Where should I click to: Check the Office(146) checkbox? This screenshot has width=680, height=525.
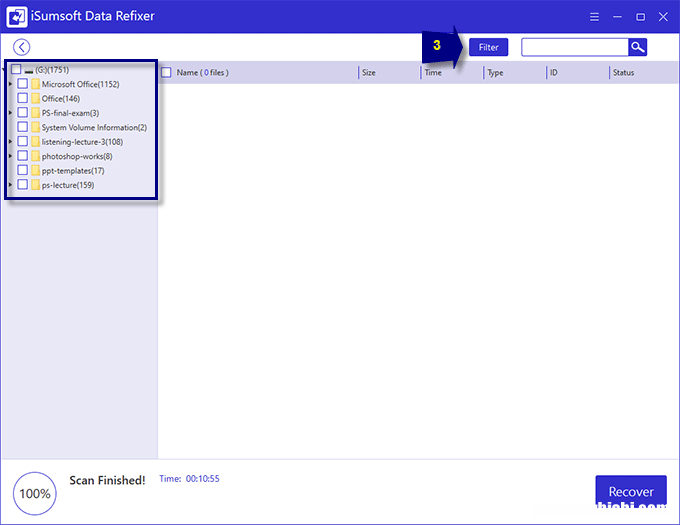[23, 98]
